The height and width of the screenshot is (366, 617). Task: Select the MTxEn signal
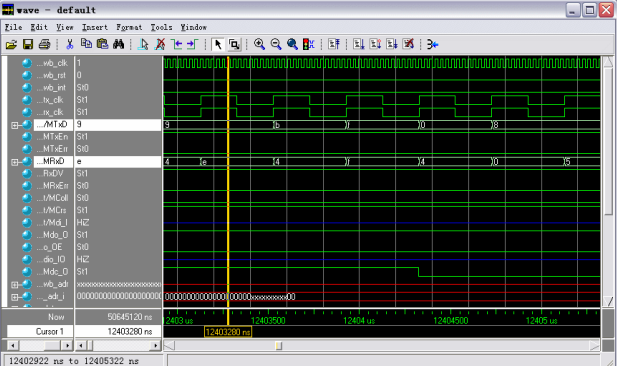[x=53, y=137]
